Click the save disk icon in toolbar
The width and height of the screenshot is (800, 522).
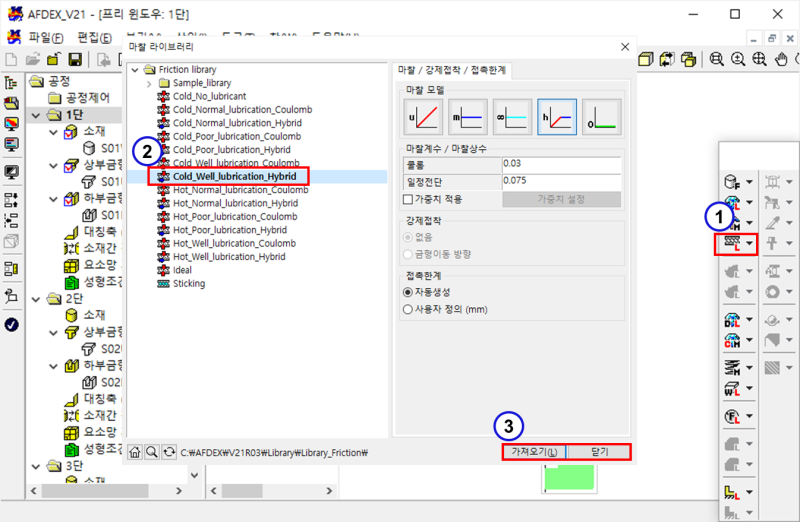(74, 60)
